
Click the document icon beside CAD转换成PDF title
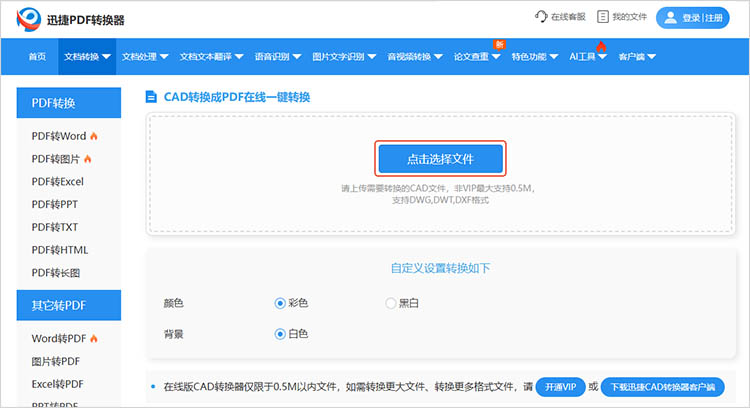pos(151,97)
